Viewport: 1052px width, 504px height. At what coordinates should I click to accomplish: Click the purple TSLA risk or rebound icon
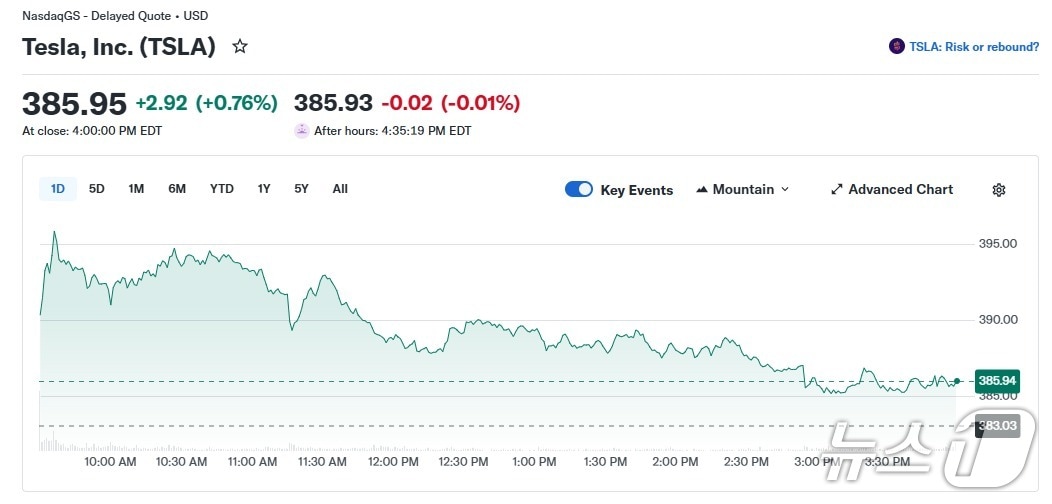[x=896, y=46]
